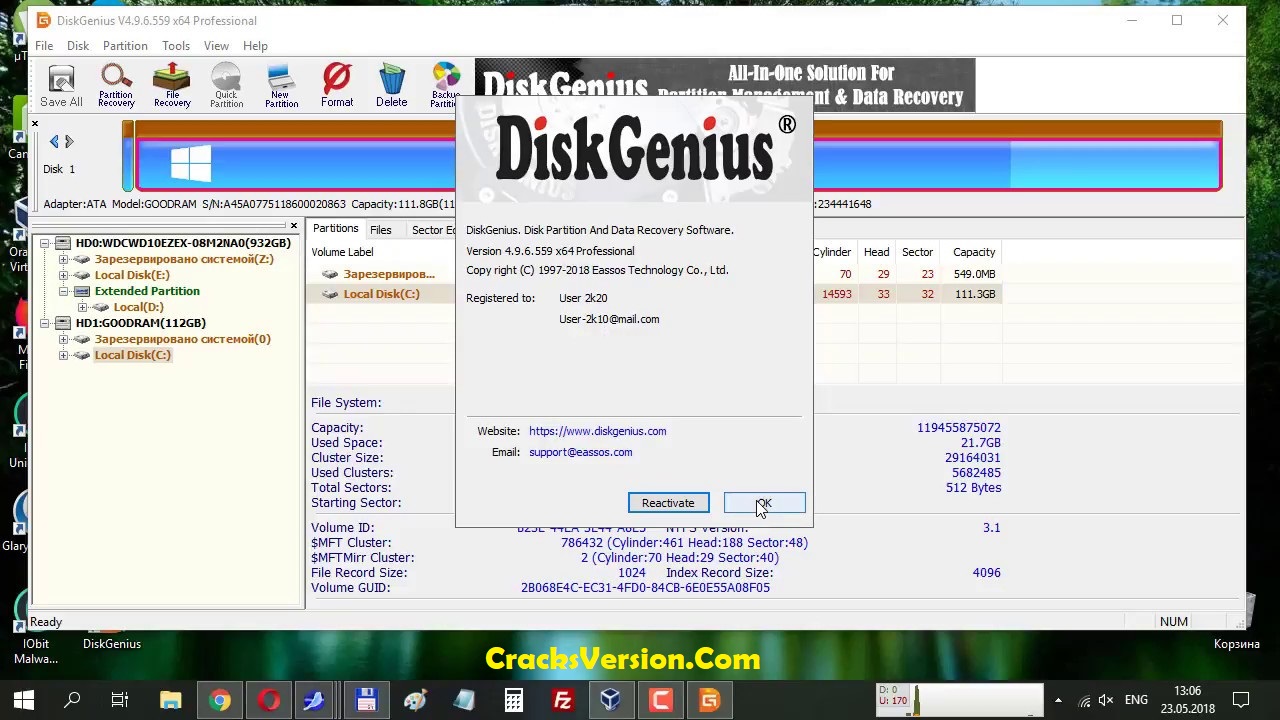
Task: Select Local Disk(E:) in tree
Action: click(132, 275)
